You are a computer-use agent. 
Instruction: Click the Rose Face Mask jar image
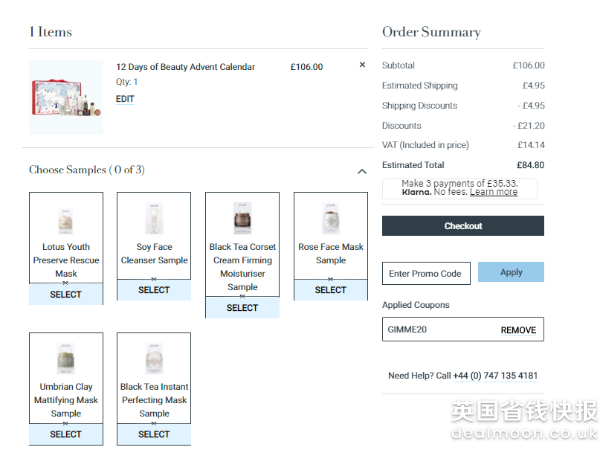(331, 218)
